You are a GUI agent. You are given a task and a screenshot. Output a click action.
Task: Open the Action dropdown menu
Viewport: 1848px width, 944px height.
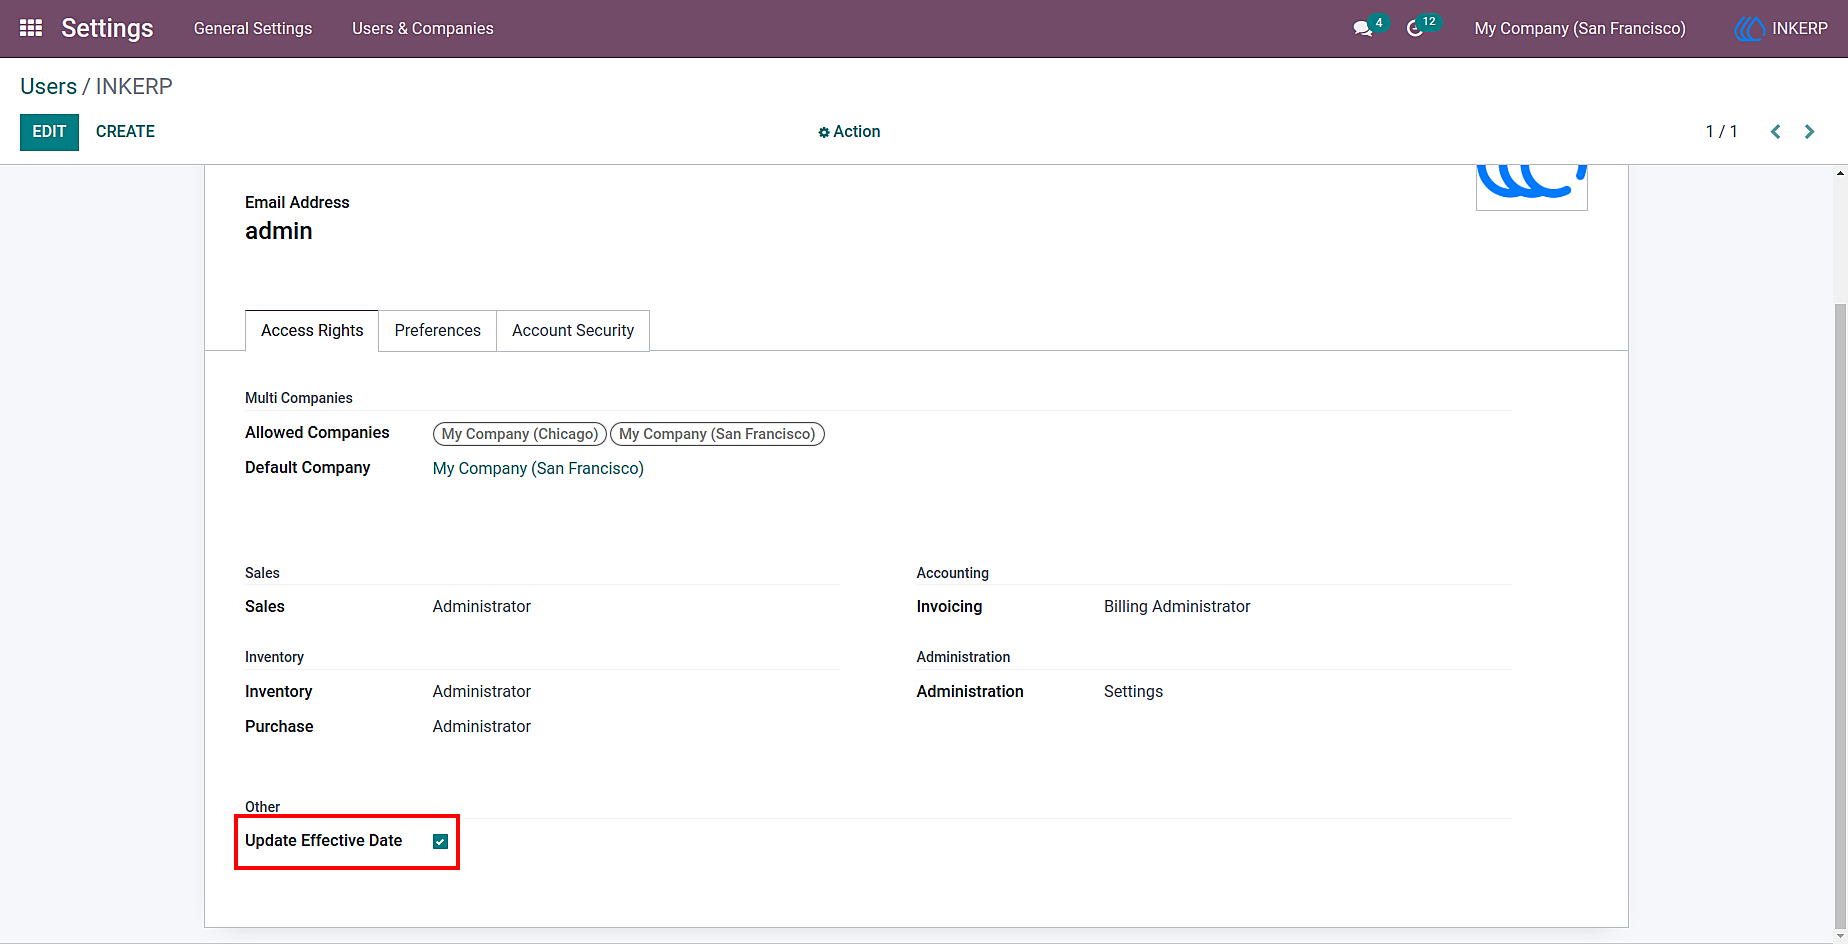coord(849,131)
